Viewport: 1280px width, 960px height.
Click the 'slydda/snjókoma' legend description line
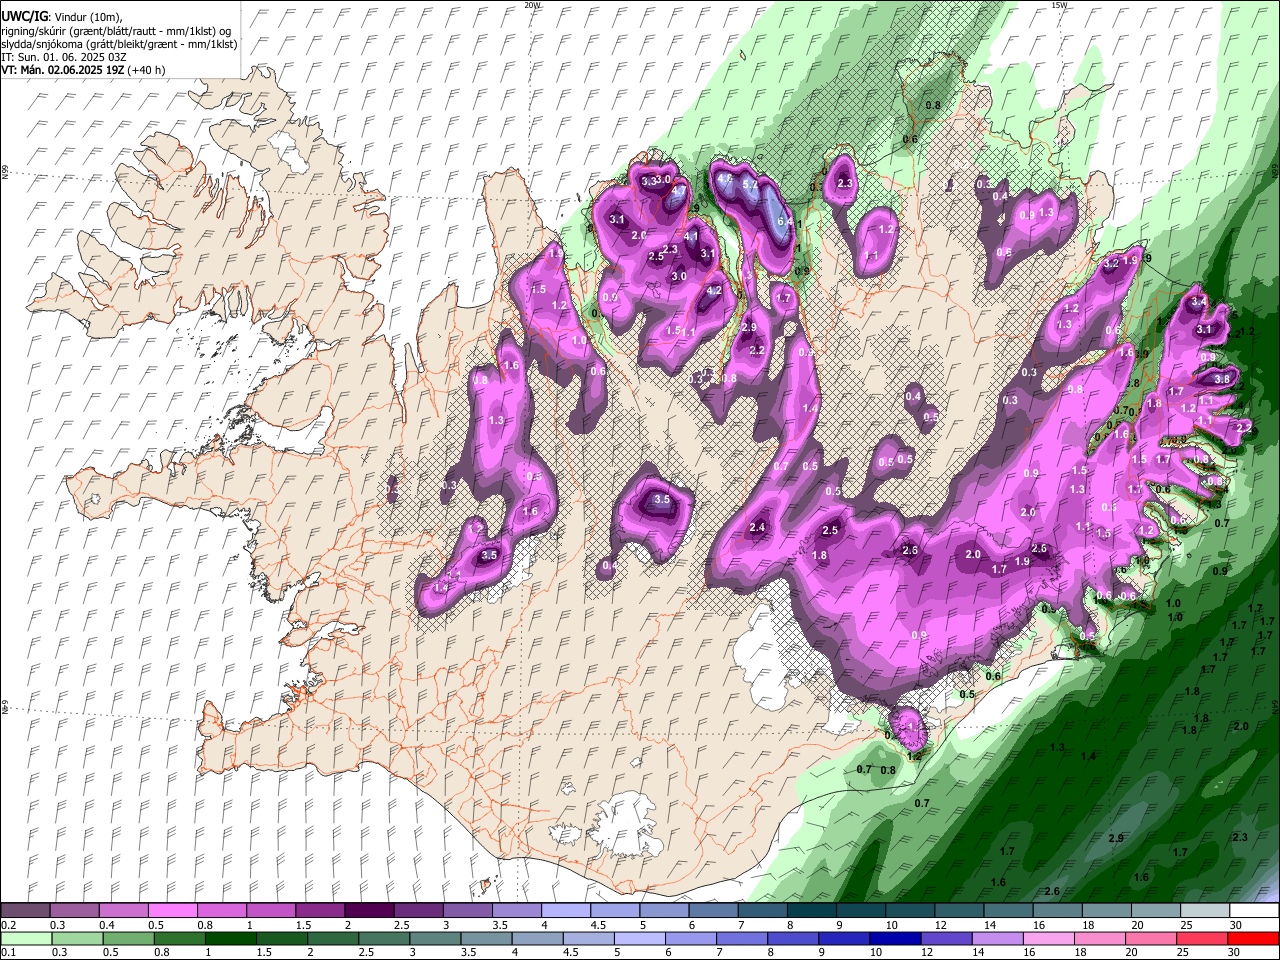pyautogui.click(x=119, y=44)
